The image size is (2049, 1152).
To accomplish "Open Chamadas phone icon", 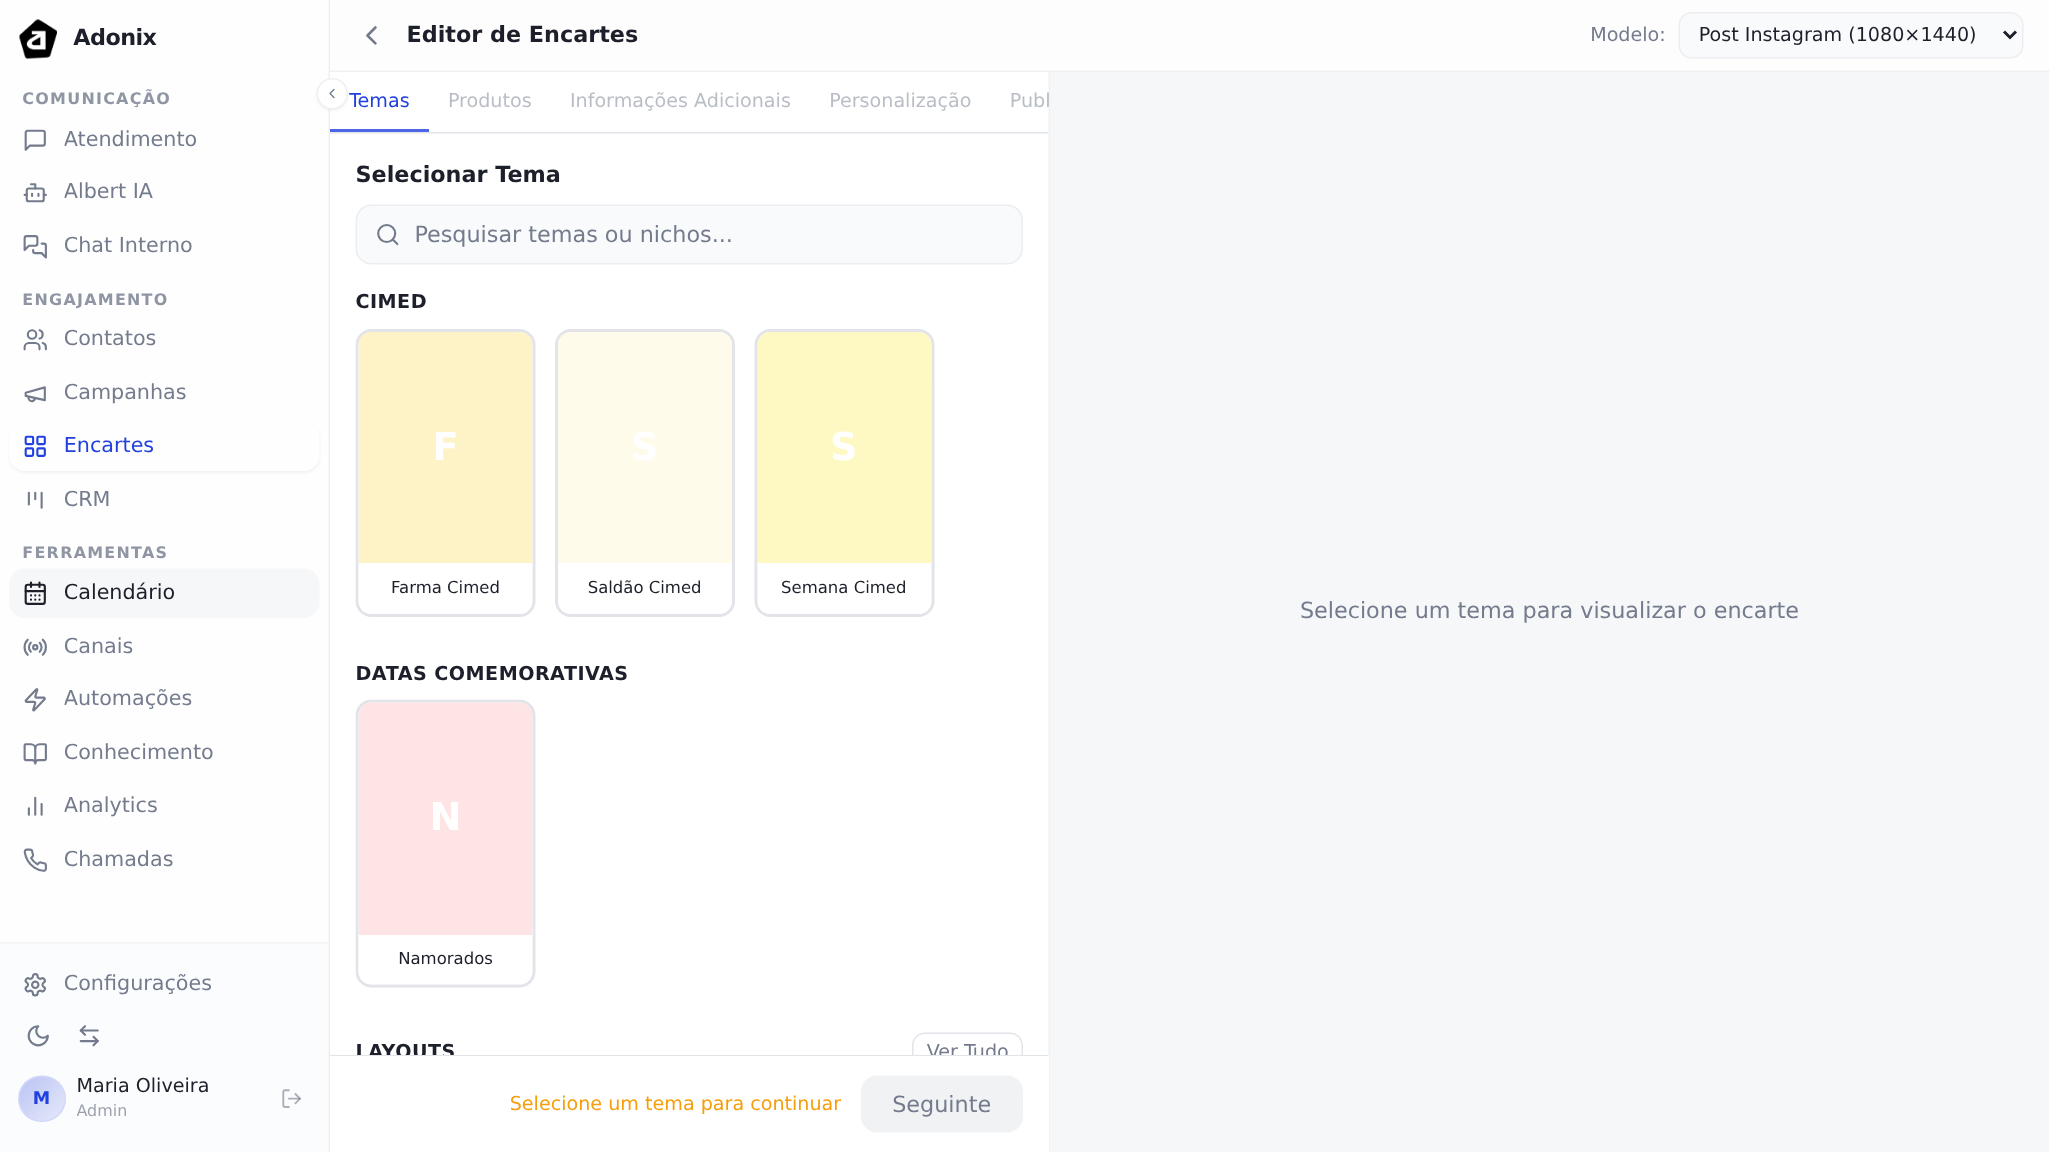I will (35, 860).
